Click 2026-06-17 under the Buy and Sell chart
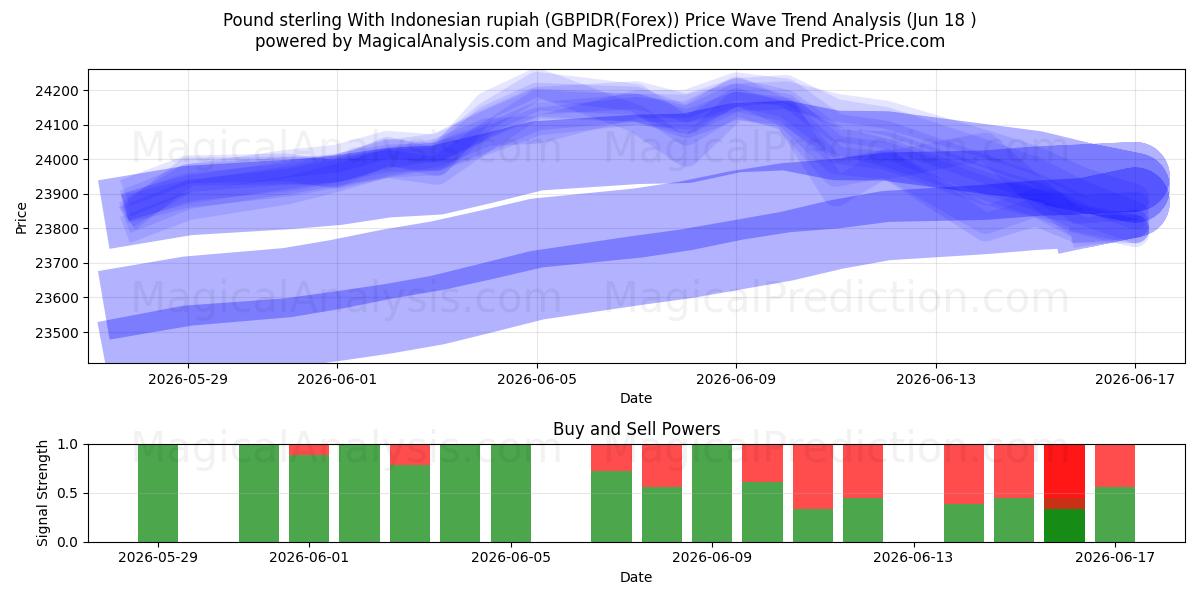The image size is (1200, 600). (x=1115, y=558)
